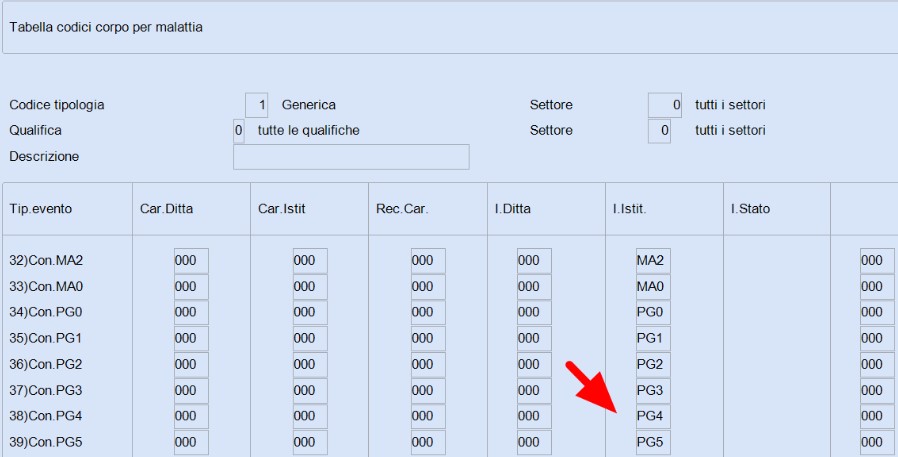The width and height of the screenshot is (898, 457).
Task: Click Car.Istit field in 34)Con.PG0 row
Action: click(310, 312)
